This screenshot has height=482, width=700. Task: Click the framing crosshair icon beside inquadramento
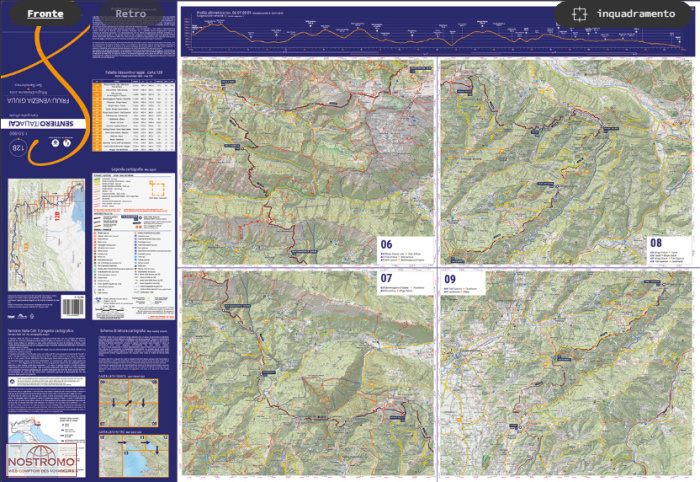point(579,14)
